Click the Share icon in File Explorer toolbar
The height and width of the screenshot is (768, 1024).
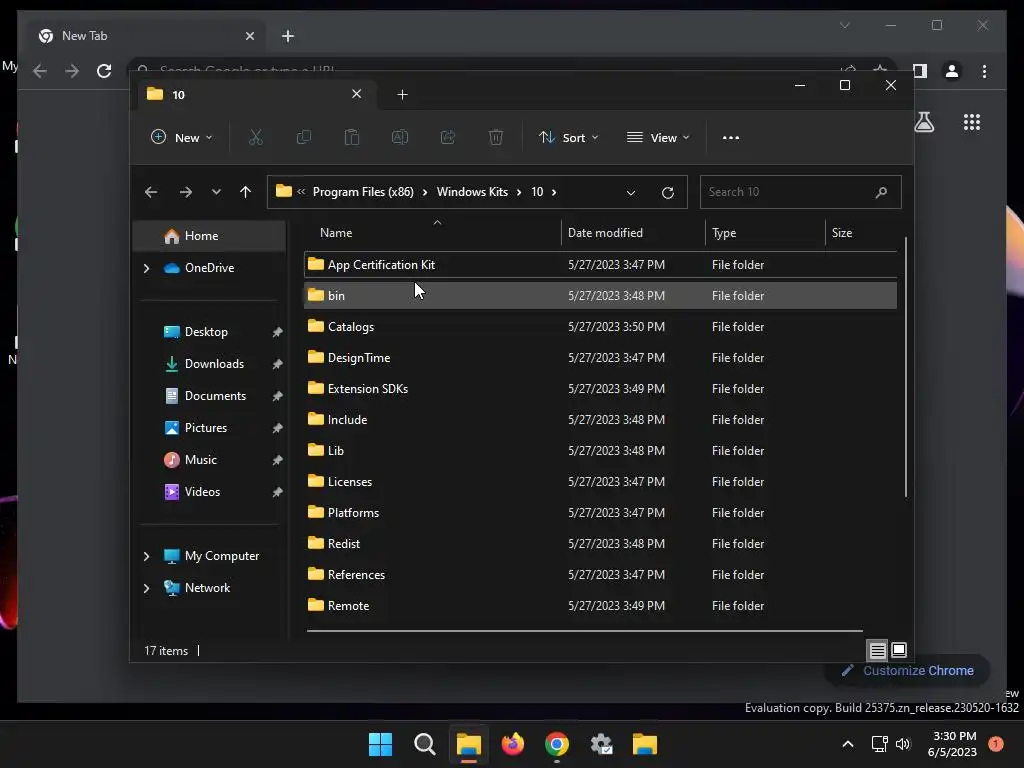pos(448,137)
